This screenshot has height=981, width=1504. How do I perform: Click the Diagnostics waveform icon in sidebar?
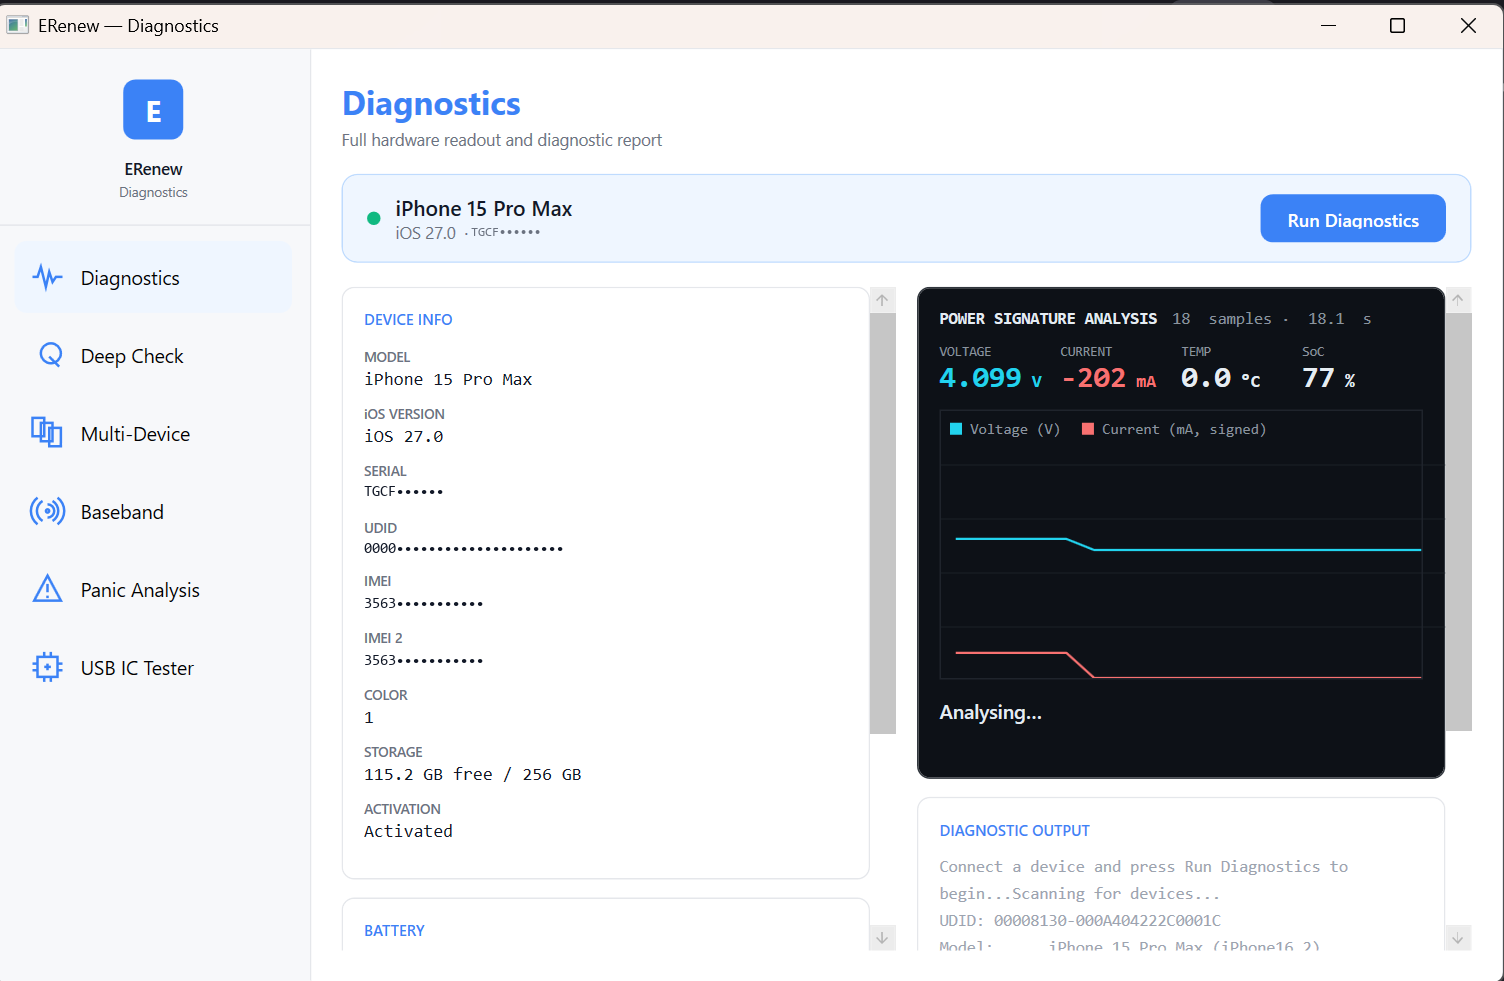47,278
